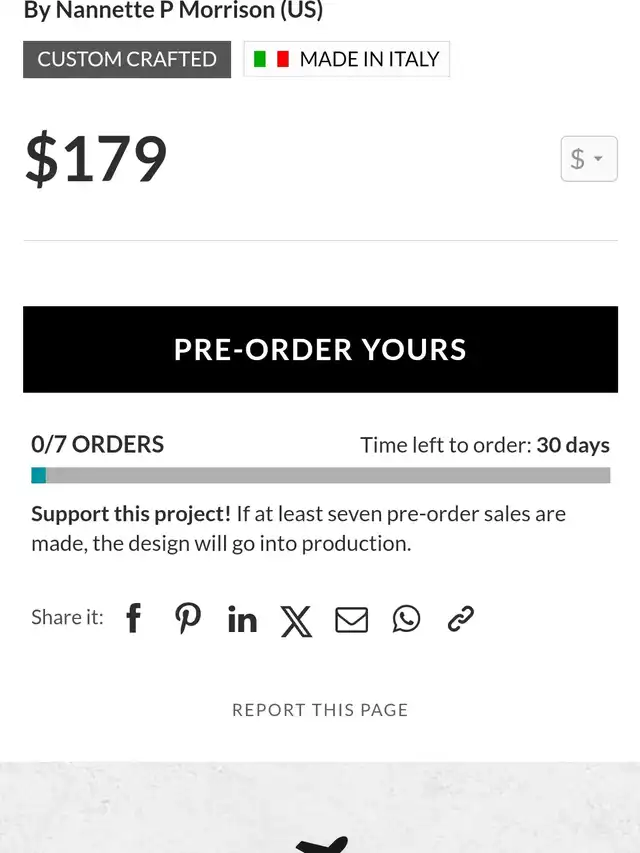Share on Facebook icon
This screenshot has height=853, width=640.
(x=133, y=619)
